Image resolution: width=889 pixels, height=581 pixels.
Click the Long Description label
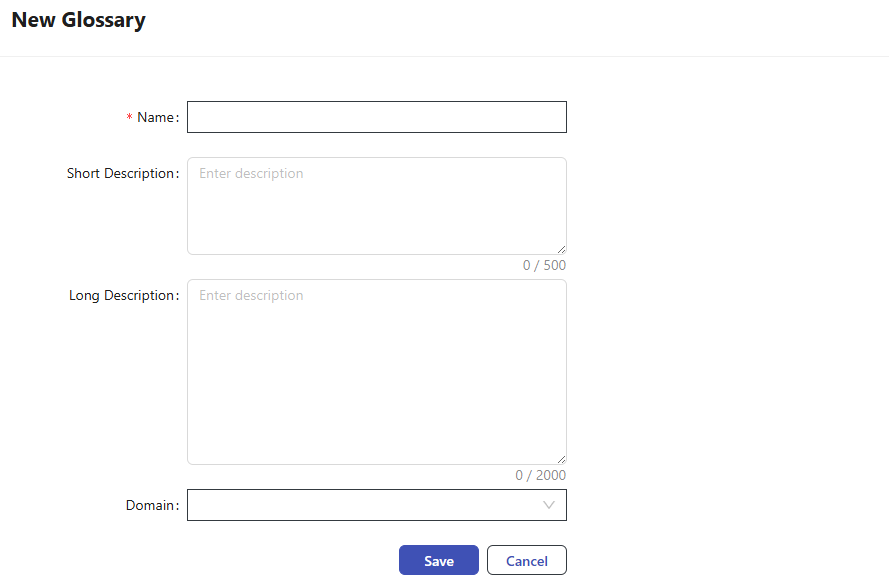pos(121,295)
